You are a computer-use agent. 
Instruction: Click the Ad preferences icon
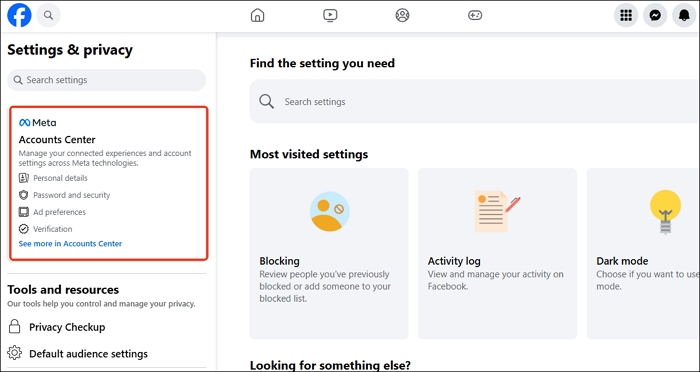click(x=24, y=212)
